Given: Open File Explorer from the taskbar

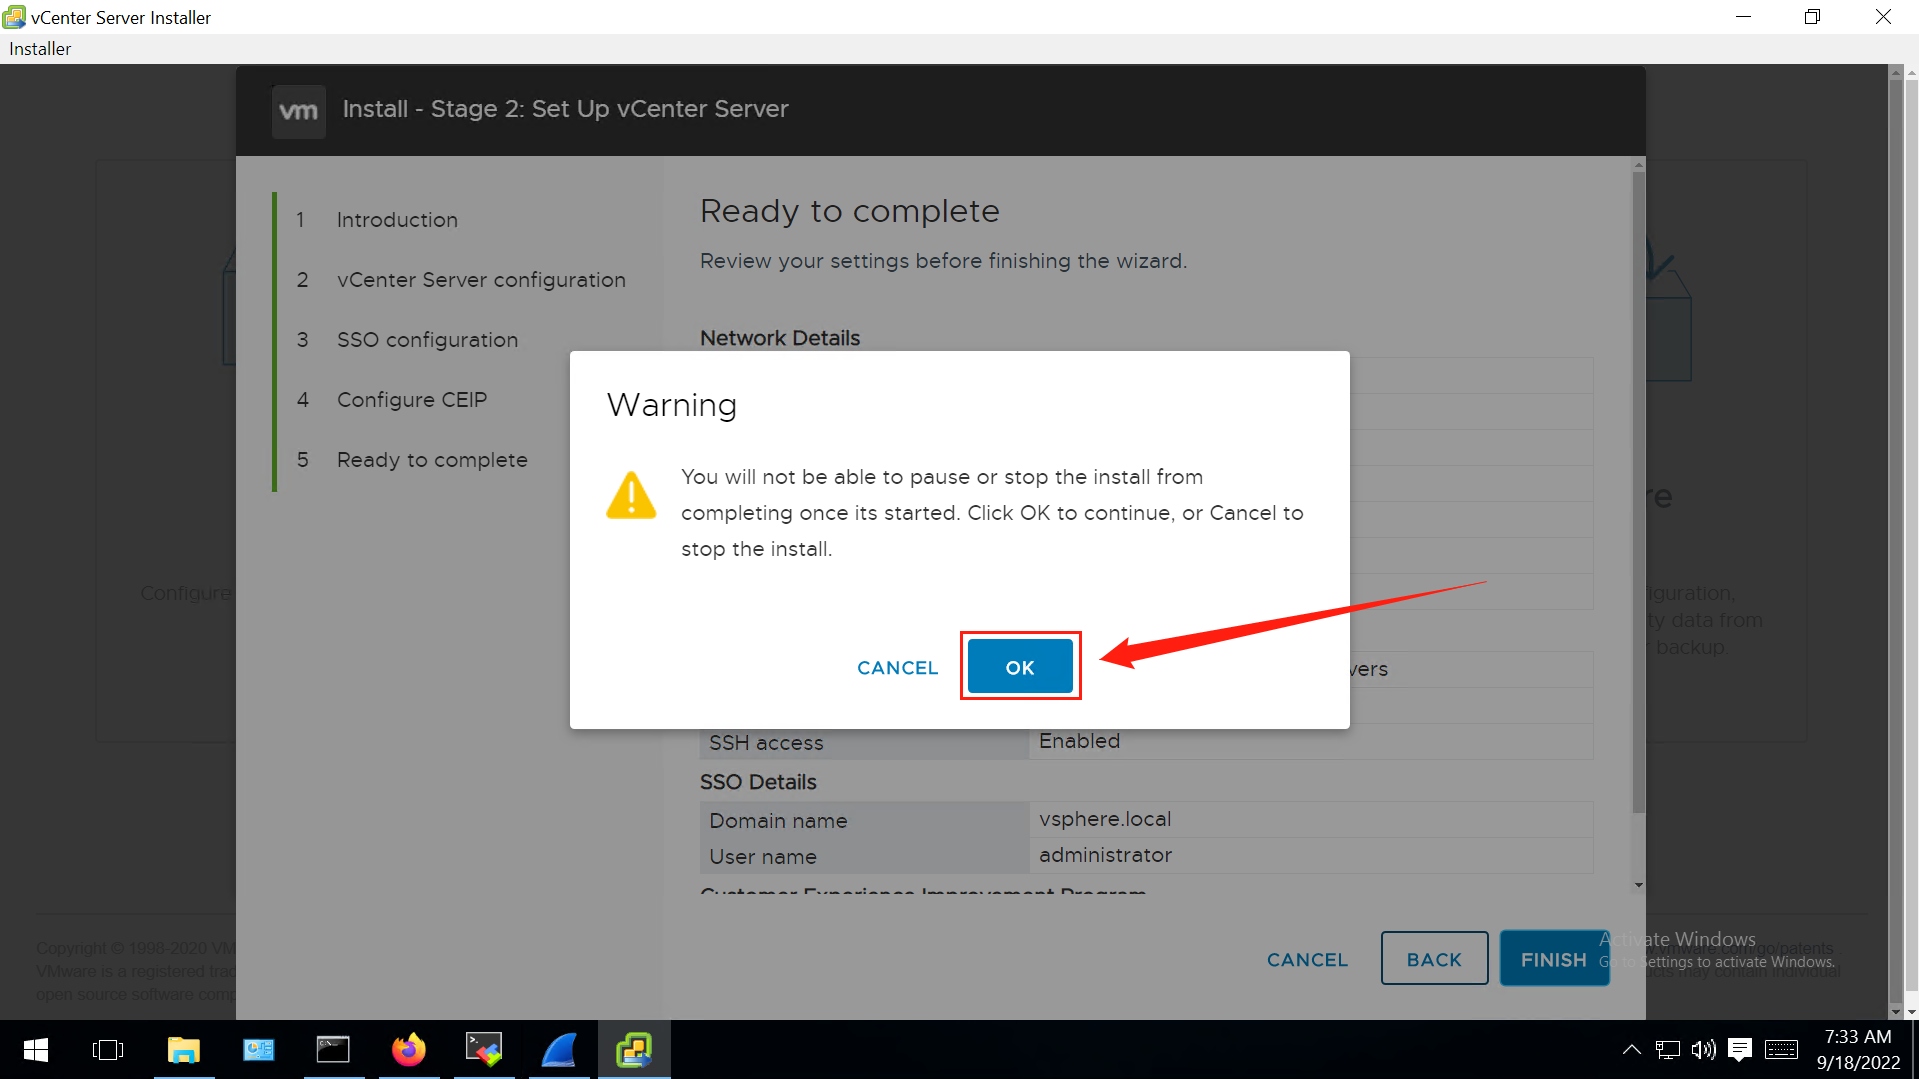Looking at the screenshot, I should click(x=184, y=1050).
